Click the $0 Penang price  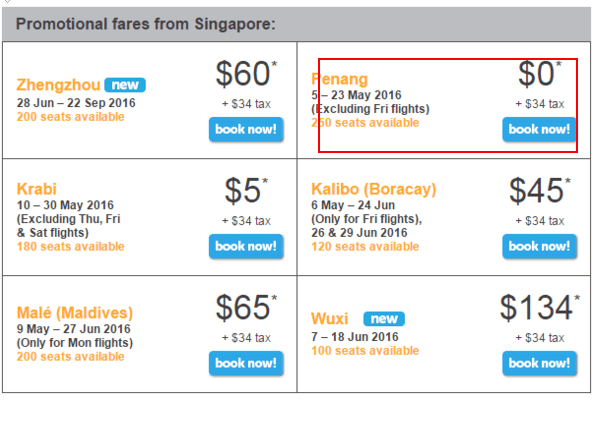tap(540, 73)
